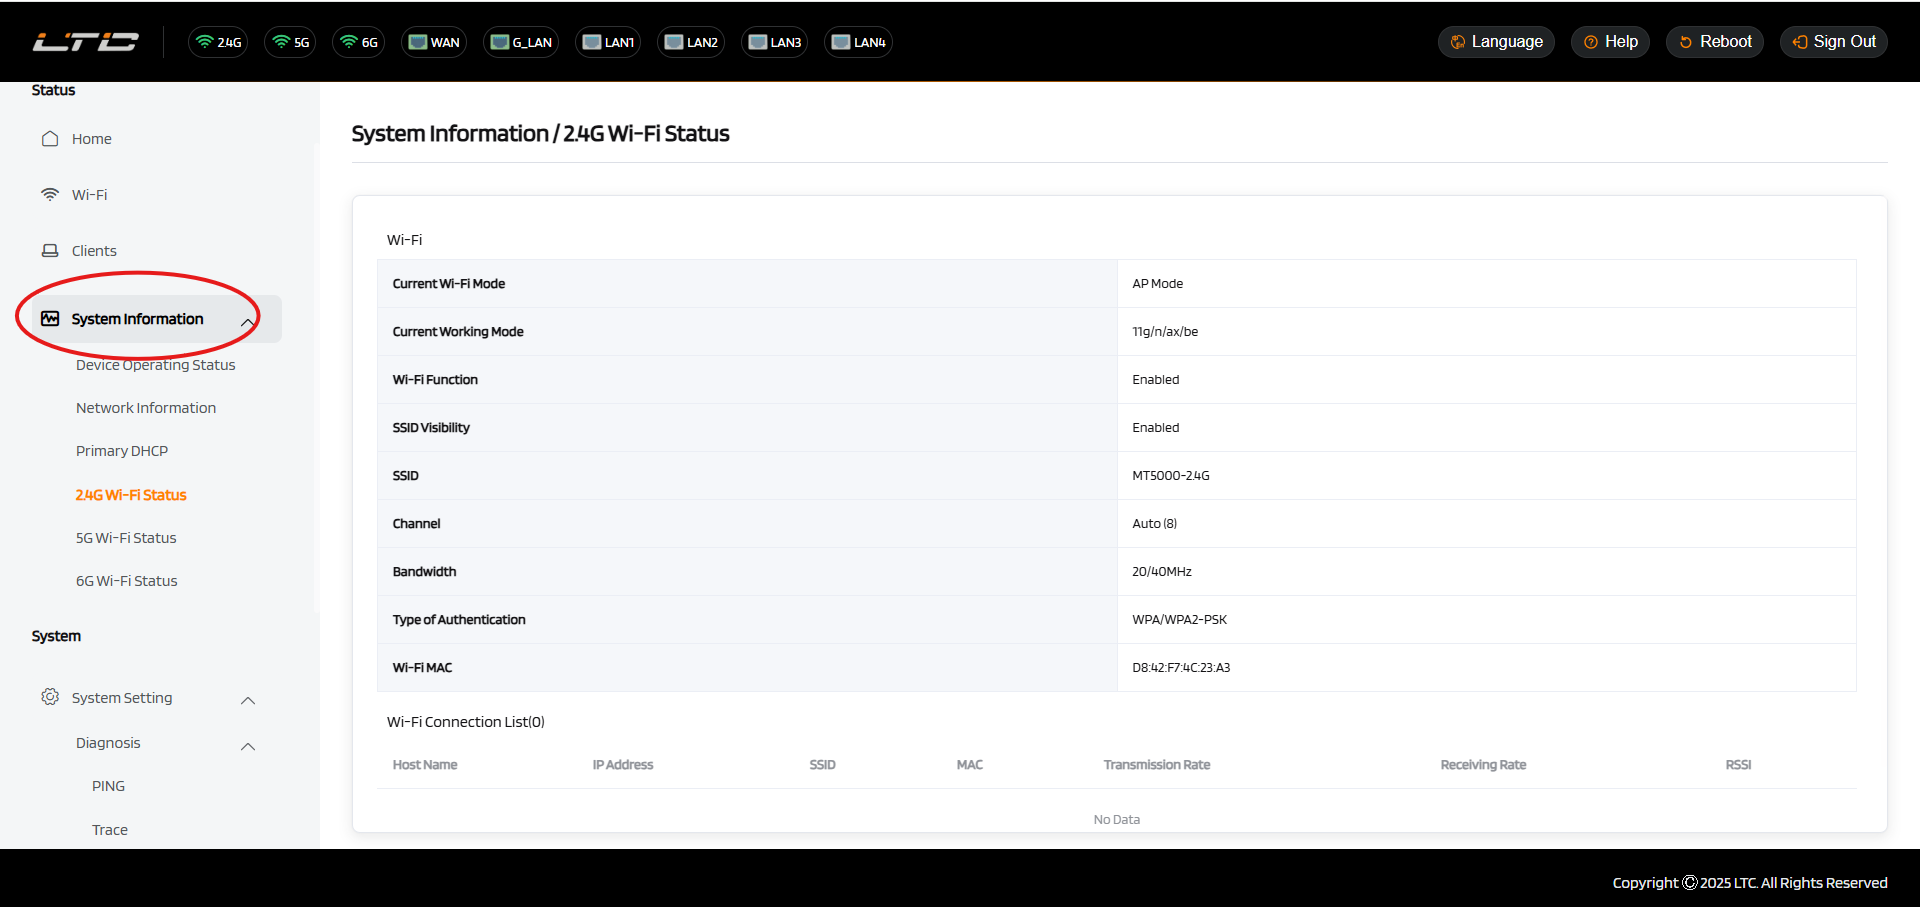Click the 2.4G Wi-Fi status indicator icon
The image size is (1920, 907).
pos(218,42)
